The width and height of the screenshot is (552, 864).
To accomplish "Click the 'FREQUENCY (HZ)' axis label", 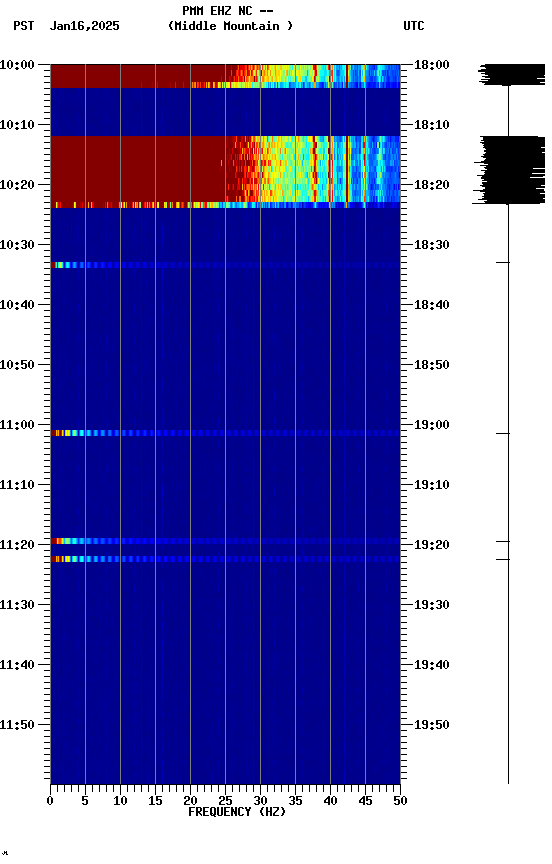I will click(237, 812).
